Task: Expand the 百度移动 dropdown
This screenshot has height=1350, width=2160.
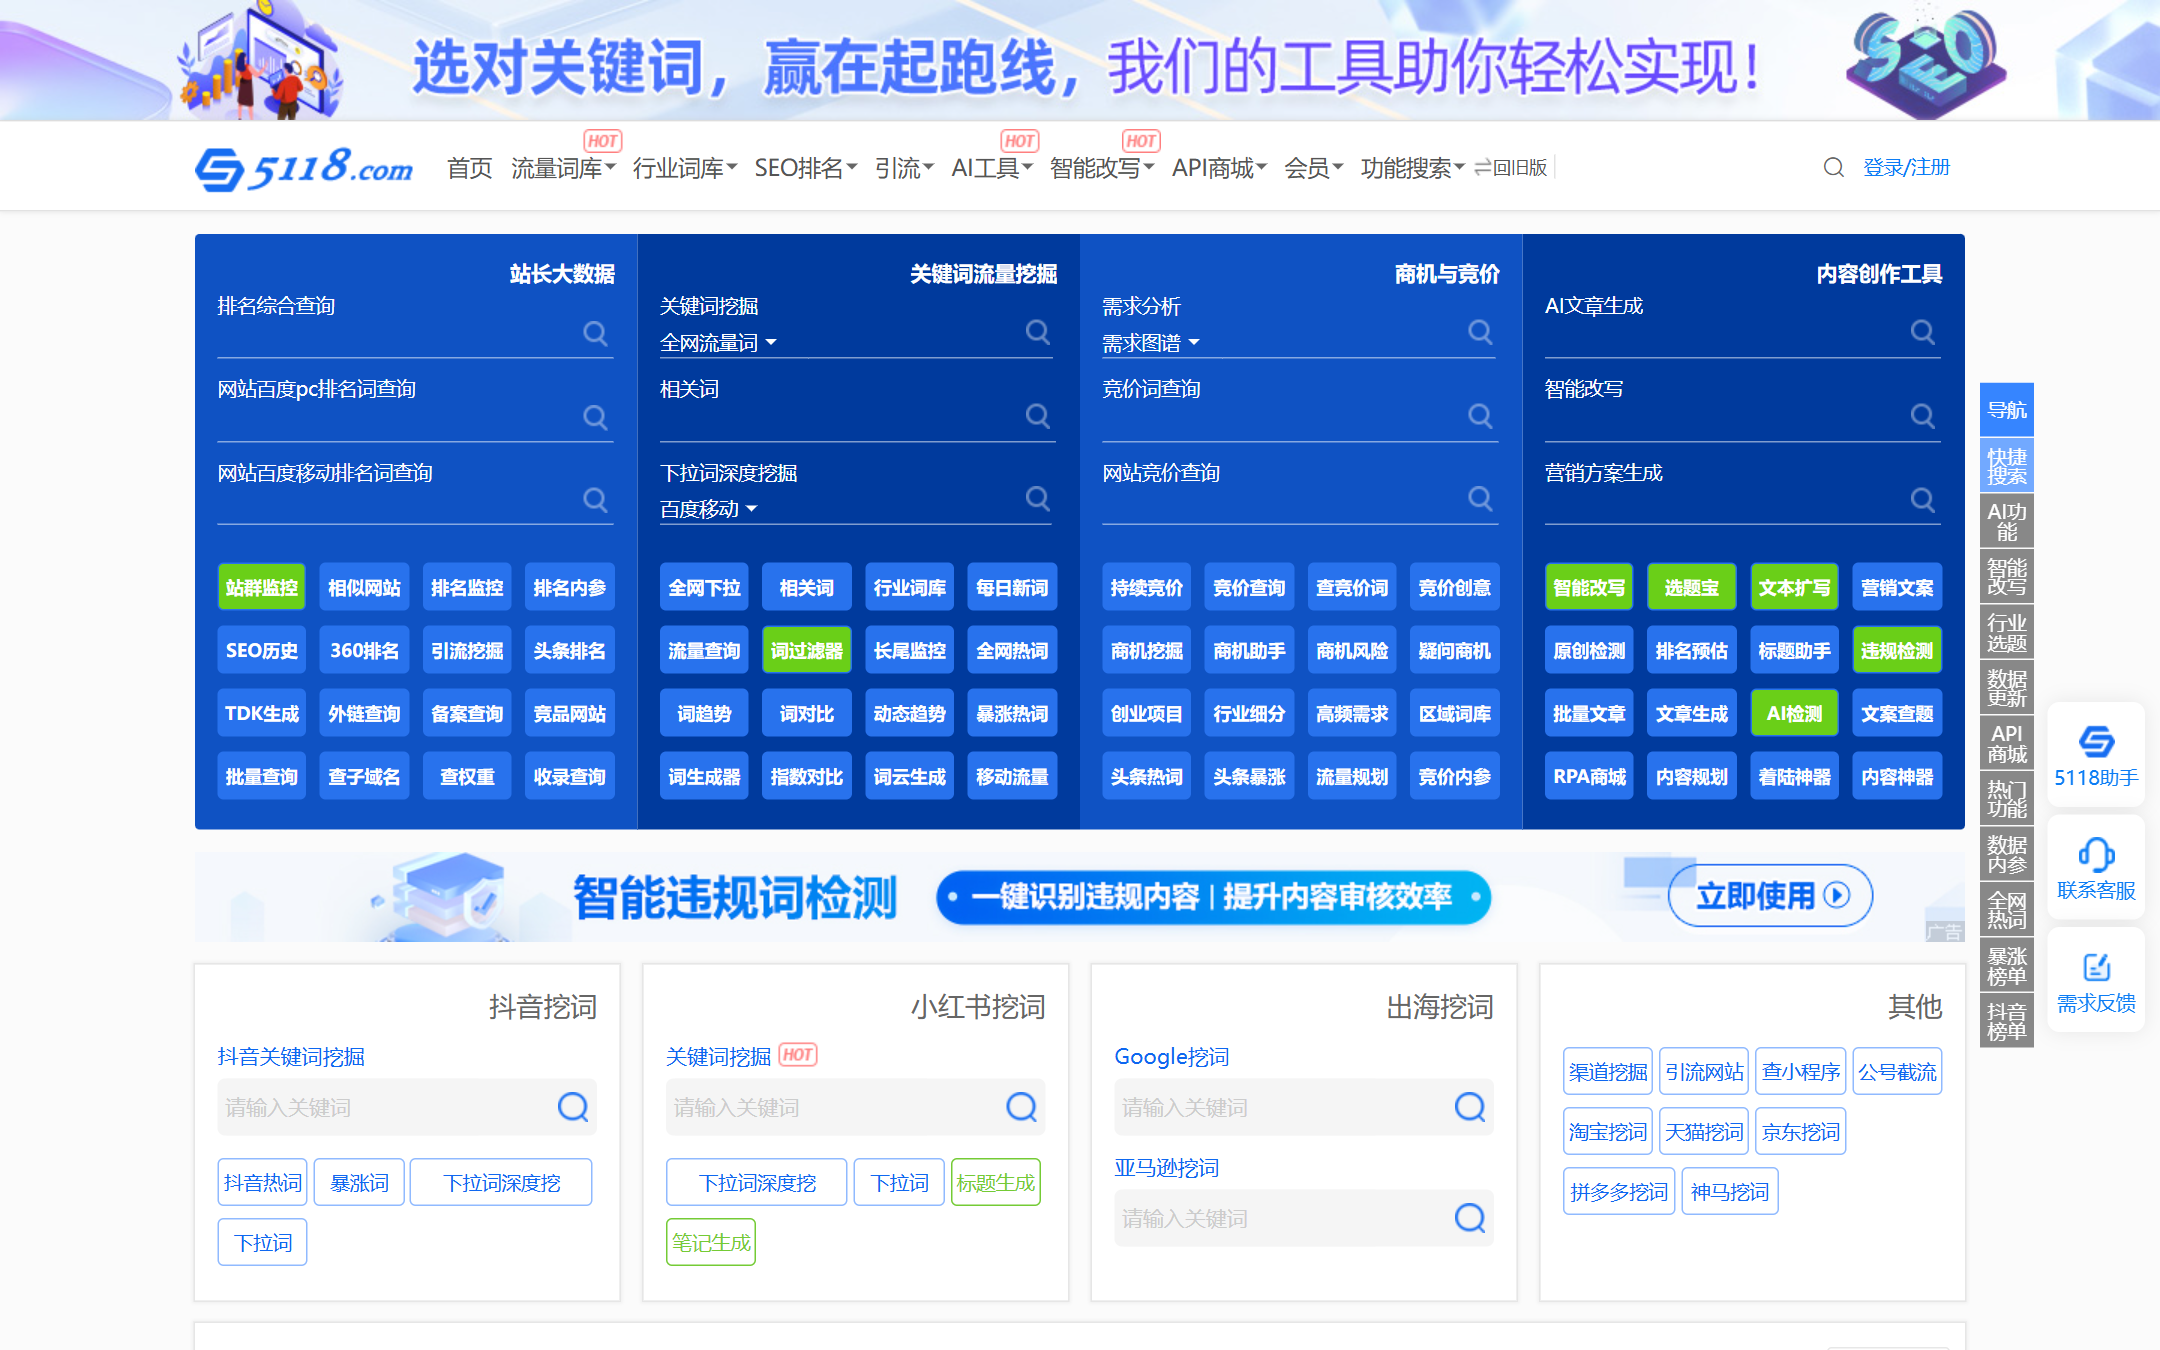Action: tap(708, 509)
